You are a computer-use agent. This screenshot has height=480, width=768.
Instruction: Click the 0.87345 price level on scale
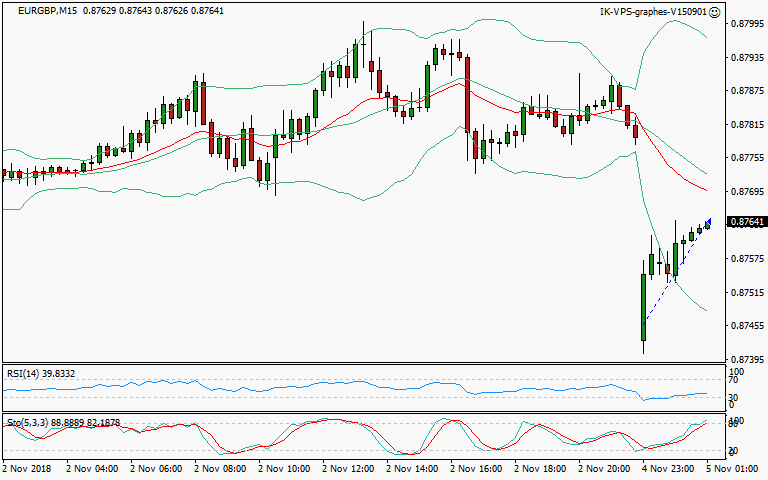click(x=746, y=359)
